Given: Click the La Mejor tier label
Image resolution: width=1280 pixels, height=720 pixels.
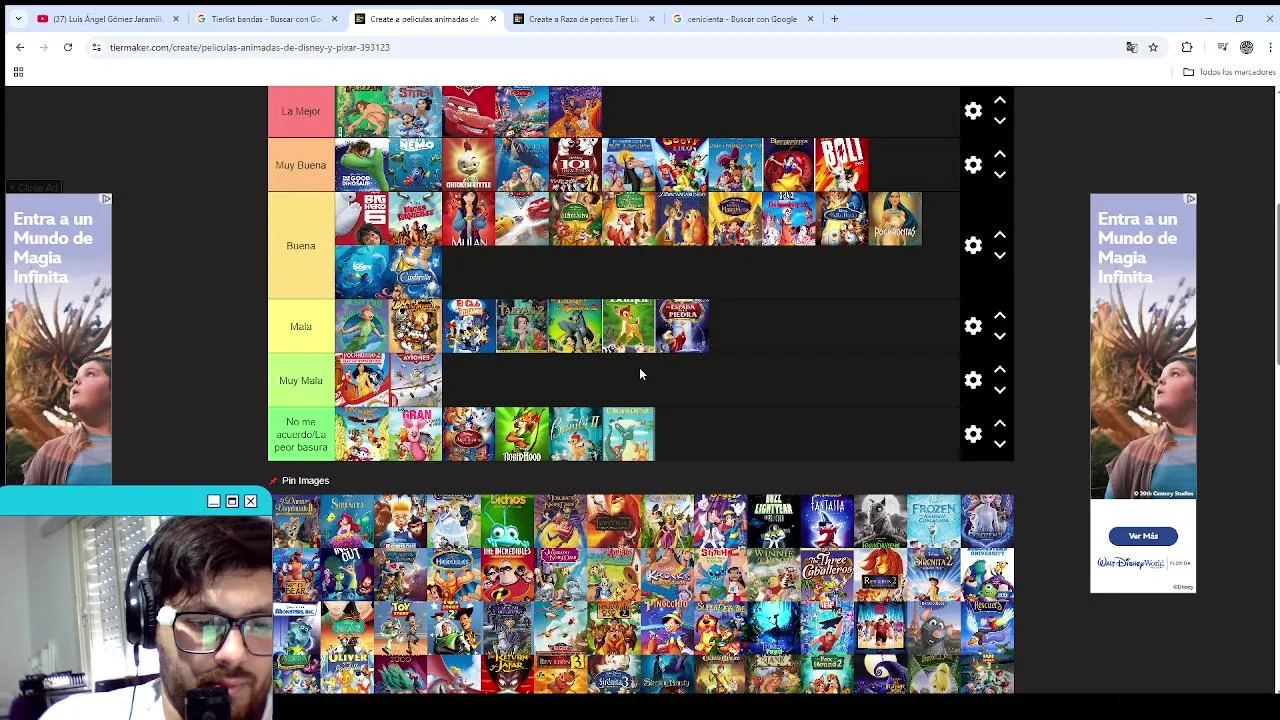Looking at the screenshot, I should pos(301,111).
